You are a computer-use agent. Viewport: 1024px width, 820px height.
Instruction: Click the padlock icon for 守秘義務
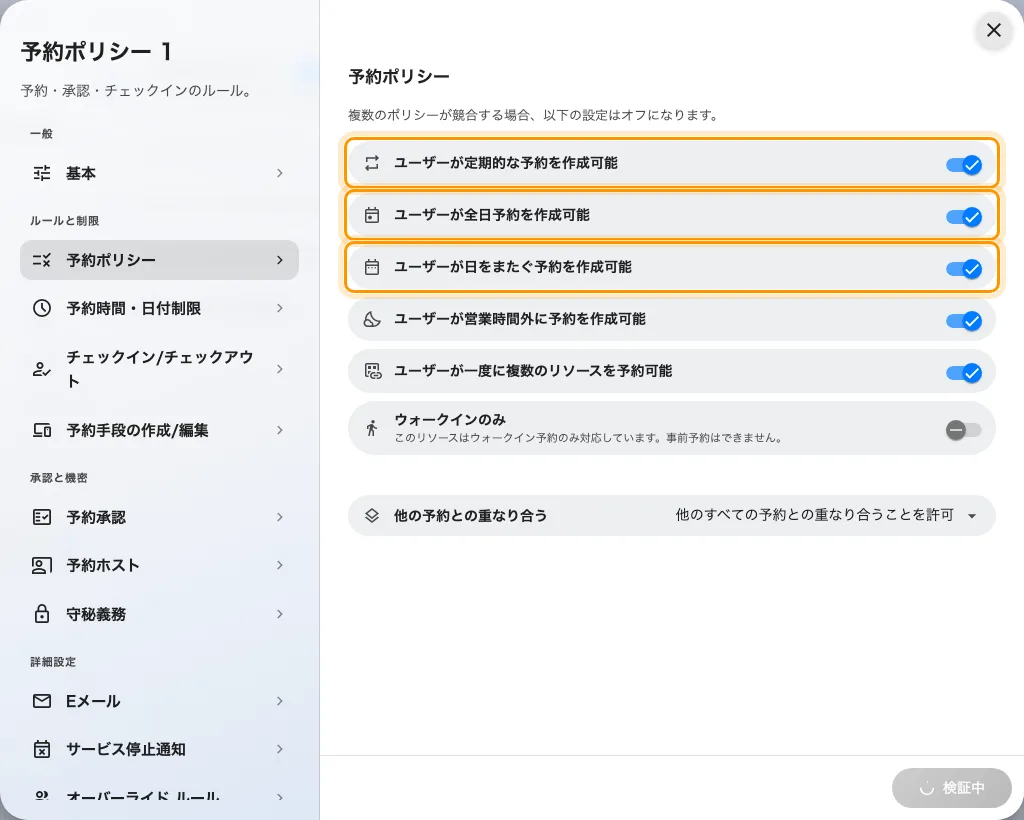click(42, 614)
